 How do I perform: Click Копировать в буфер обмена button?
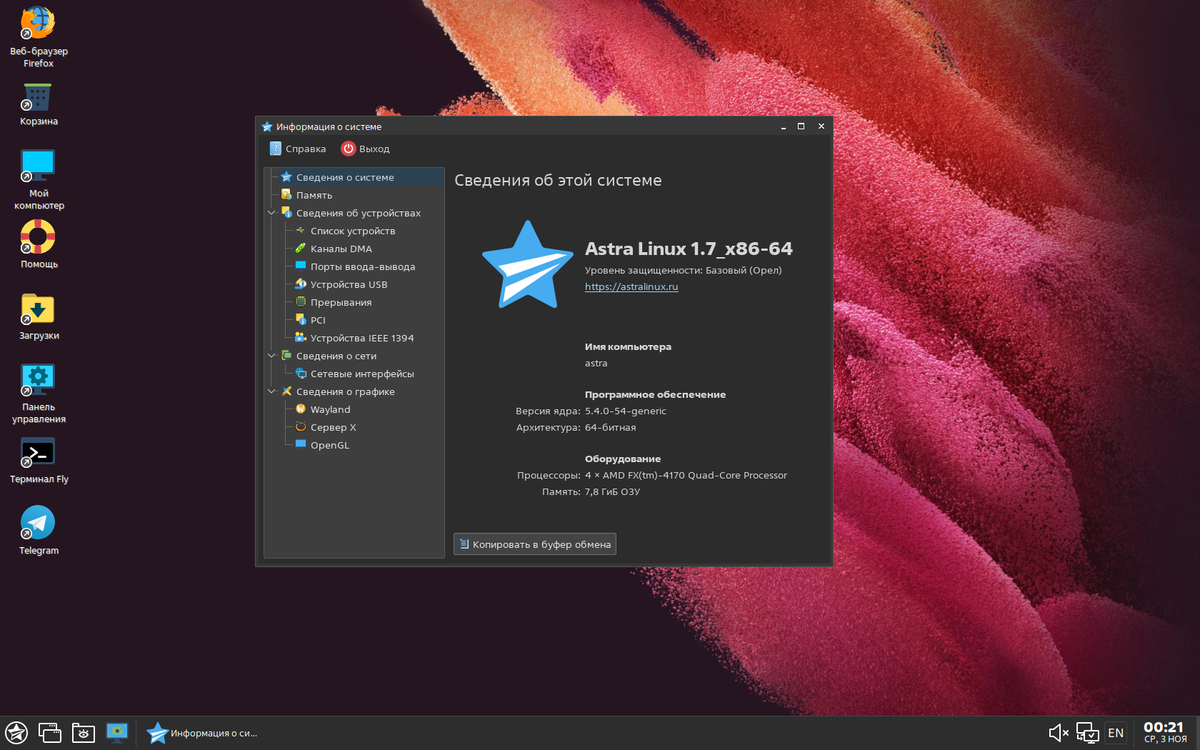click(x=535, y=544)
